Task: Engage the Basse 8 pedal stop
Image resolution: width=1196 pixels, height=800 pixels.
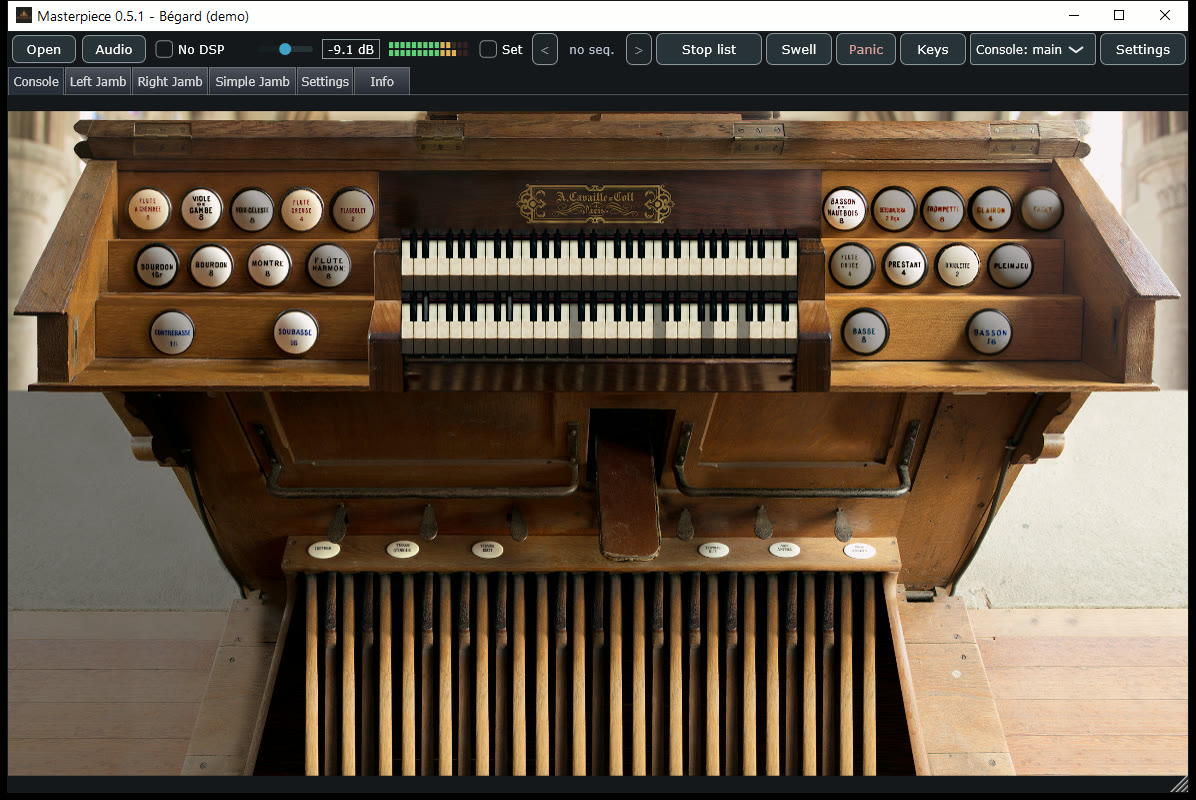Action: click(865, 331)
